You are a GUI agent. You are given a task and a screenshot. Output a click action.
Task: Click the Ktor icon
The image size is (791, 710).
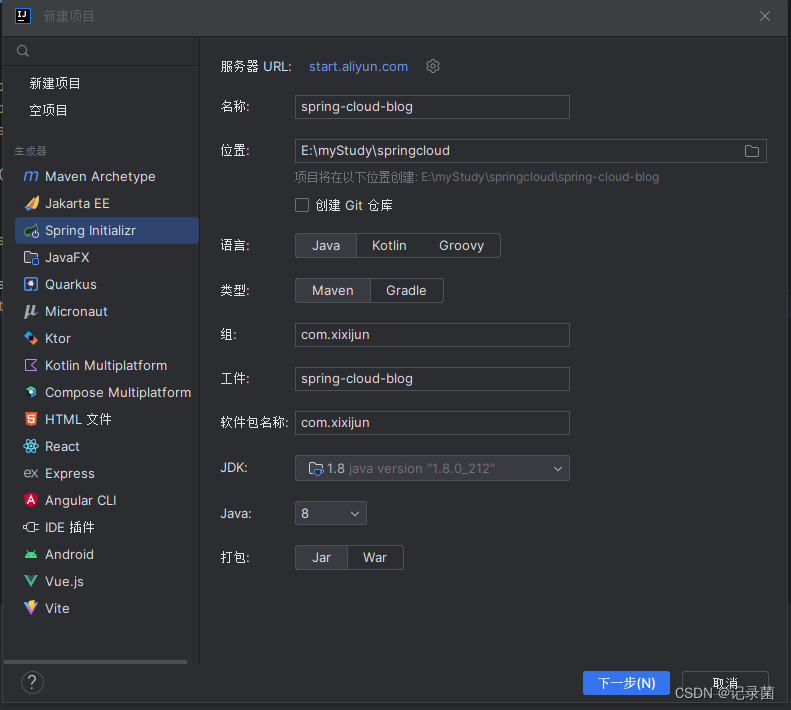31,338
